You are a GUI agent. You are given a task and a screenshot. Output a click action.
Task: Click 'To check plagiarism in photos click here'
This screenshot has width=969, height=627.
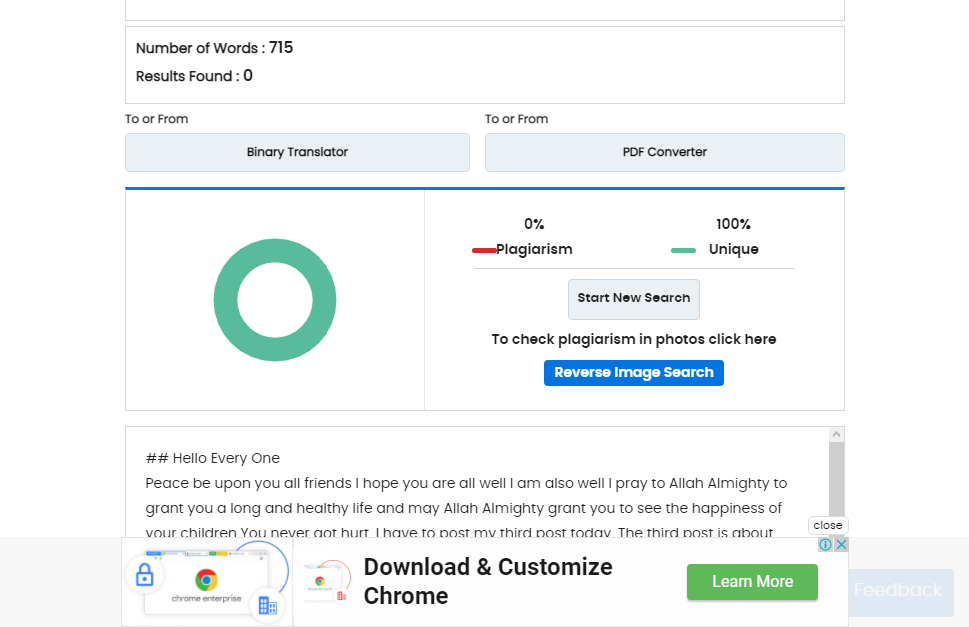(x=633, y=339)
